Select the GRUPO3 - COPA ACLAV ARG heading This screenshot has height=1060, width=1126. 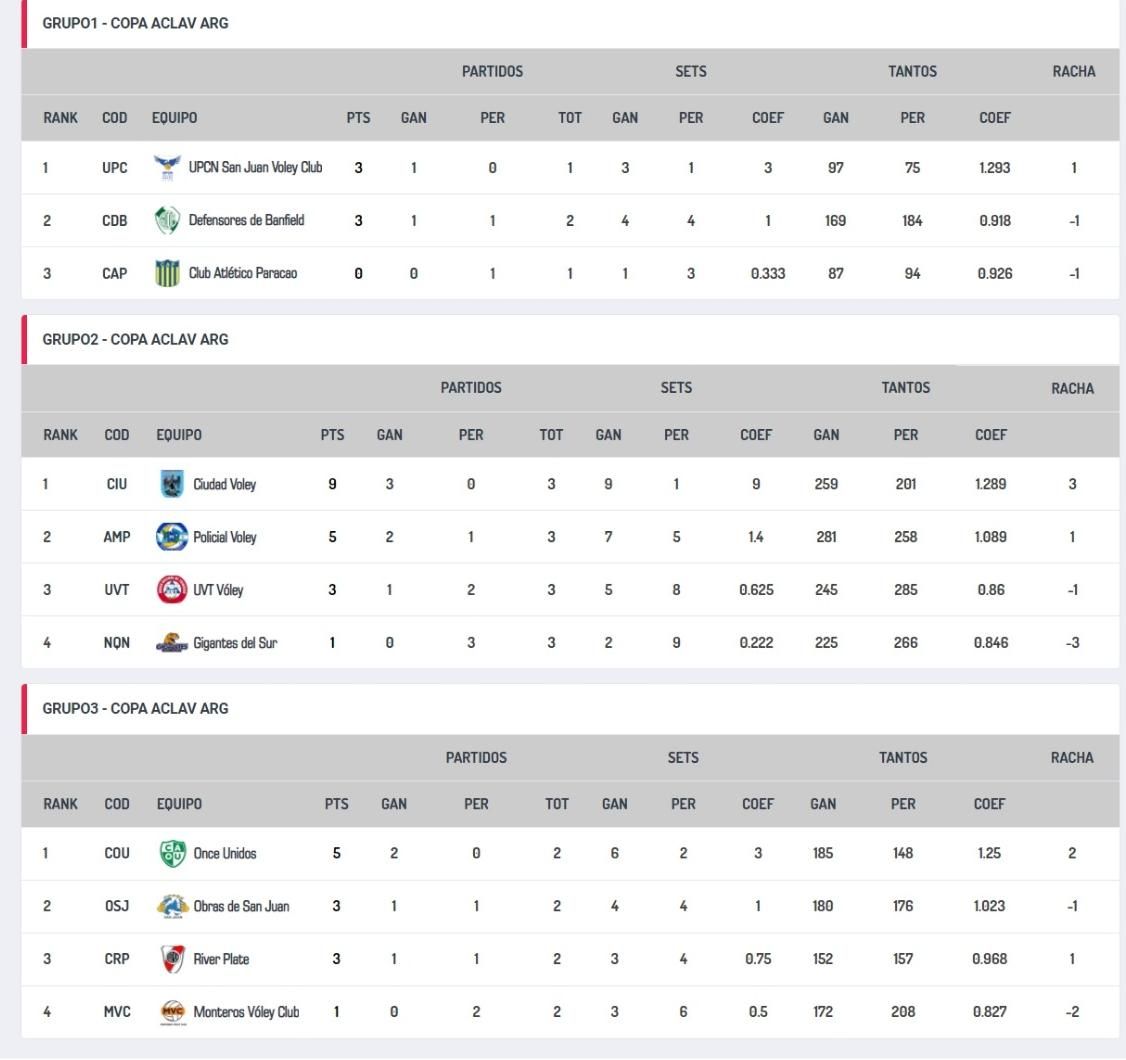(135, 709)
